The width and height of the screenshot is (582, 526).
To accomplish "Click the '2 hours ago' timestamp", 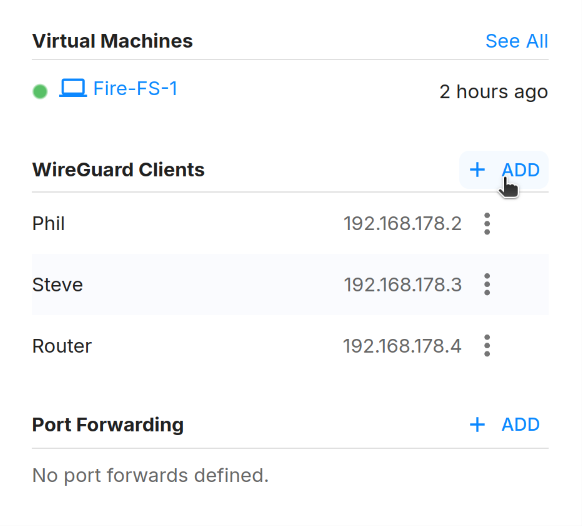I will (494, 92).
